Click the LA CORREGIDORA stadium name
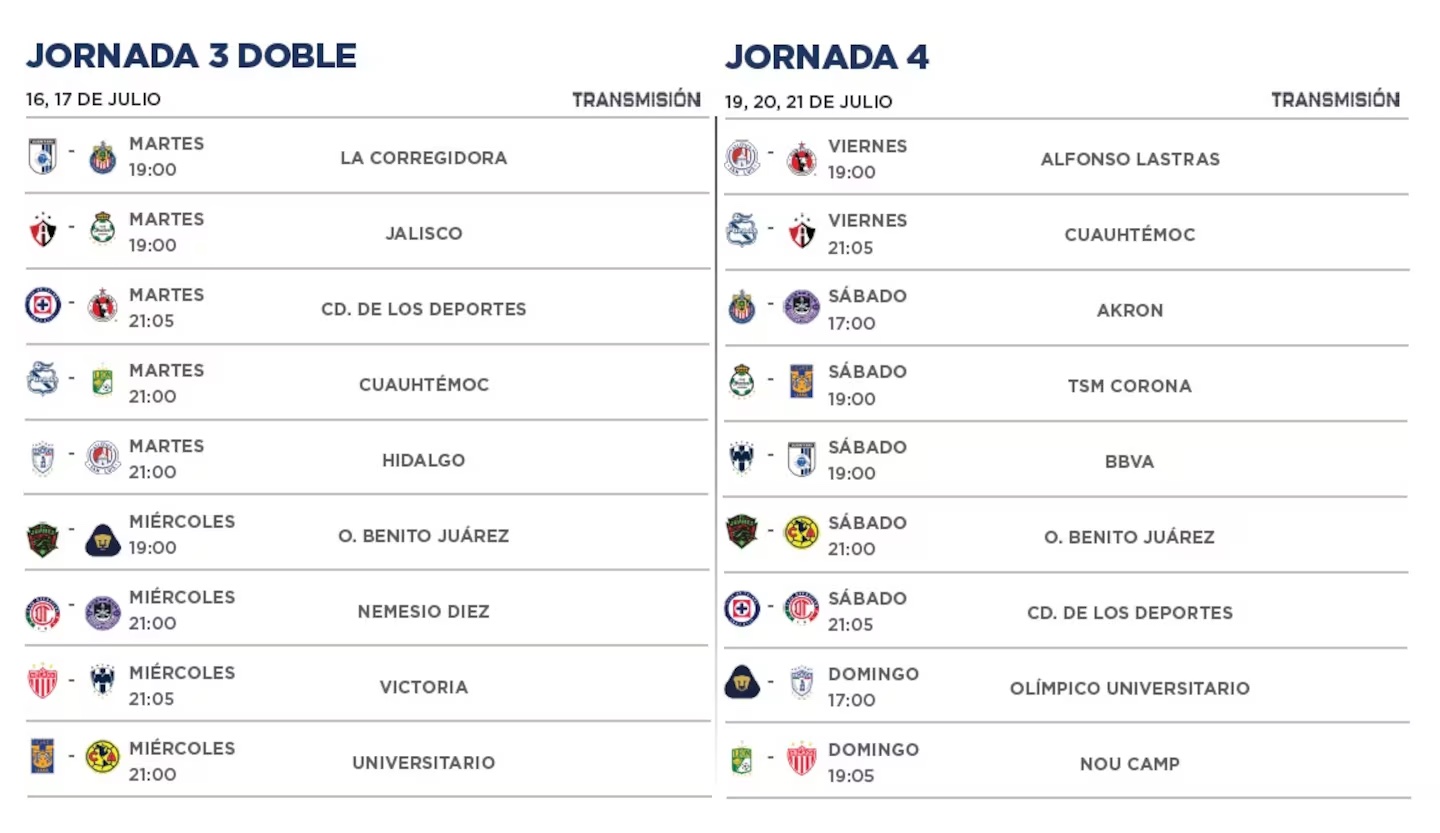Viewport: 1440px width, 833px height. tap(423, 158)
